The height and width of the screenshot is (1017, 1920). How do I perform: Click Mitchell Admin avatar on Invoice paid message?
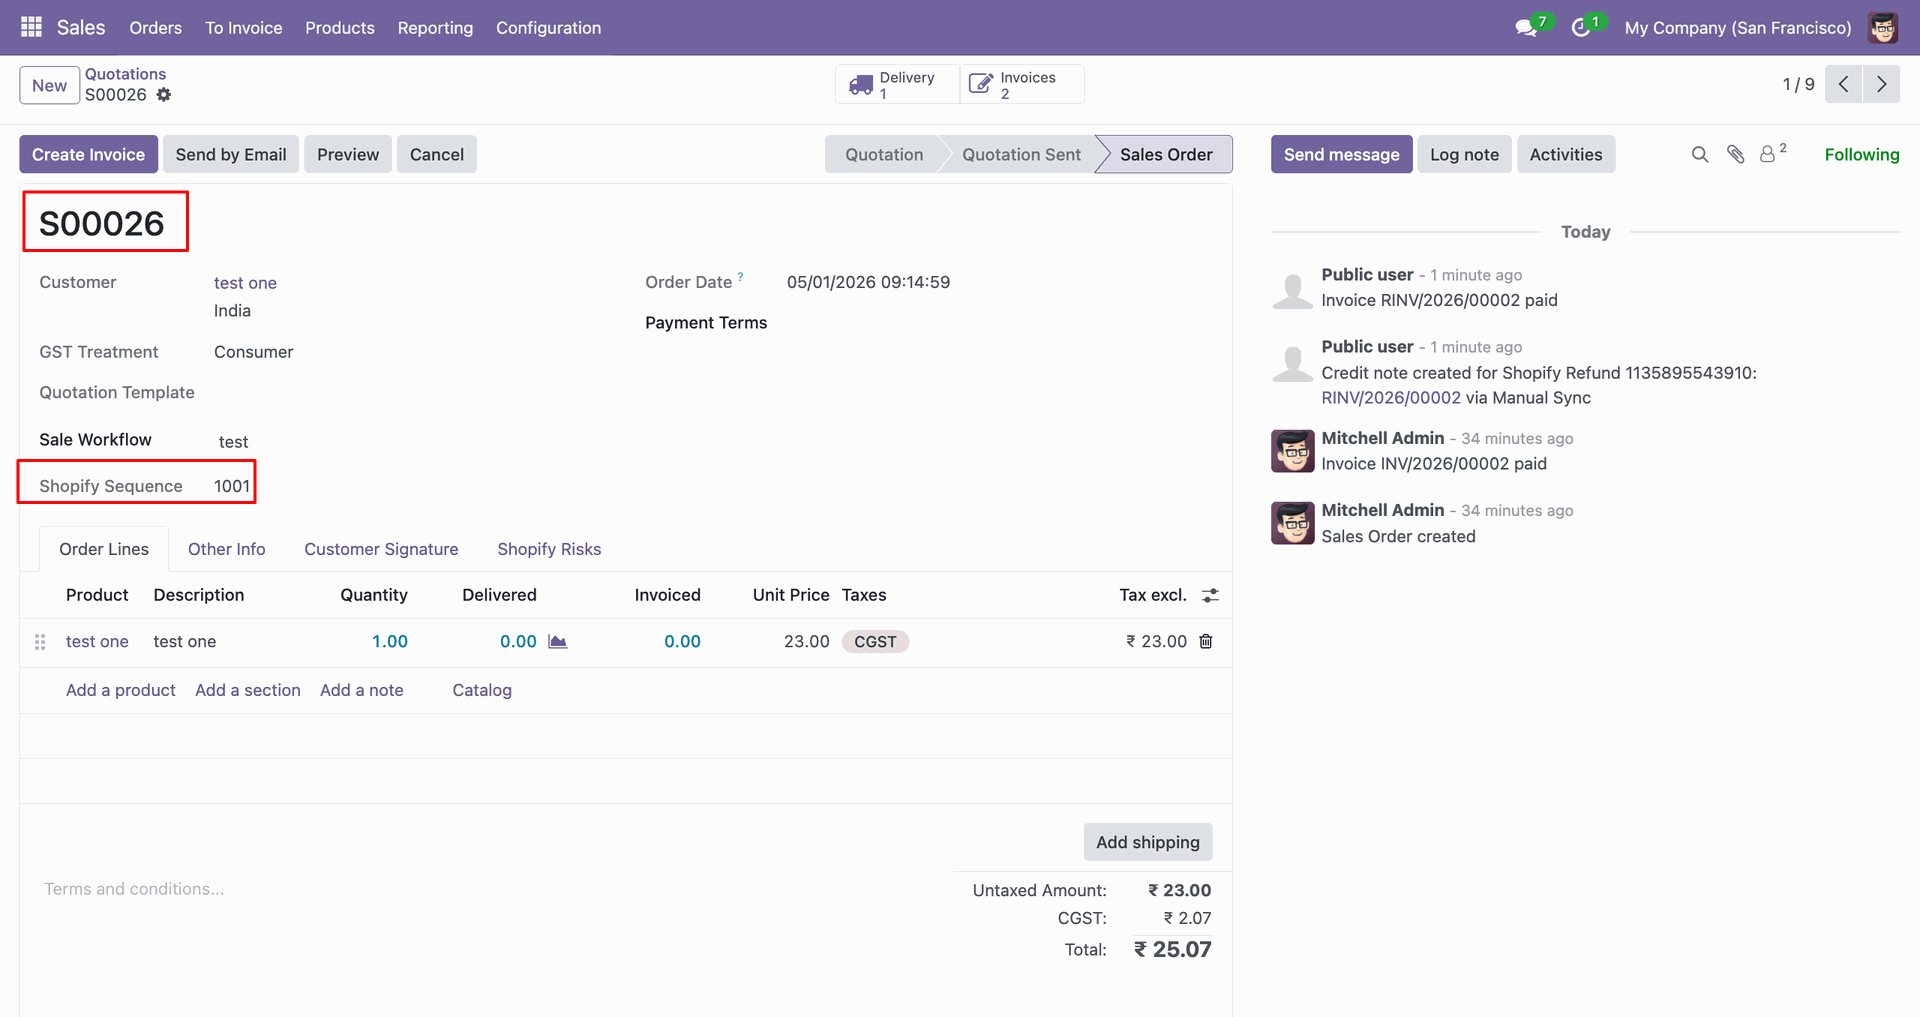(1292, 451)
